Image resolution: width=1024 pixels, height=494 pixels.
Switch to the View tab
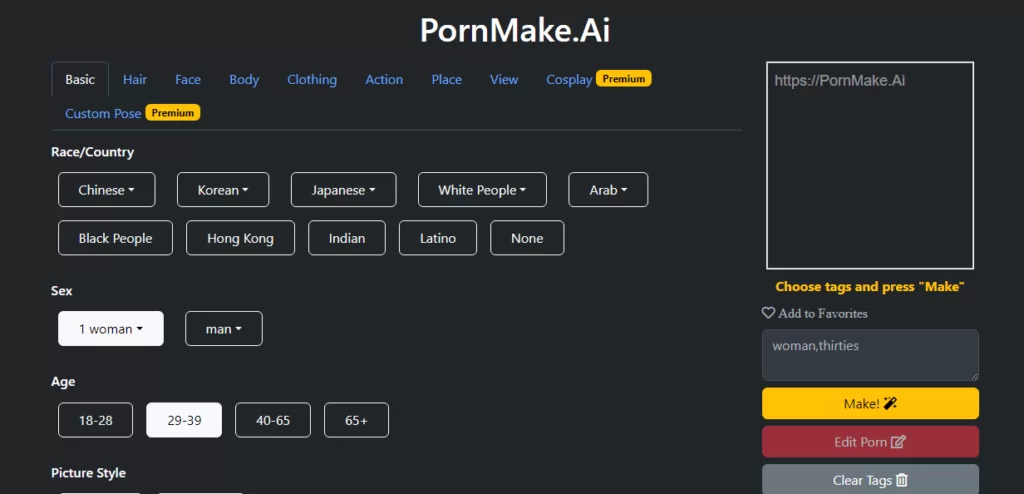click(x=504, y=79)
